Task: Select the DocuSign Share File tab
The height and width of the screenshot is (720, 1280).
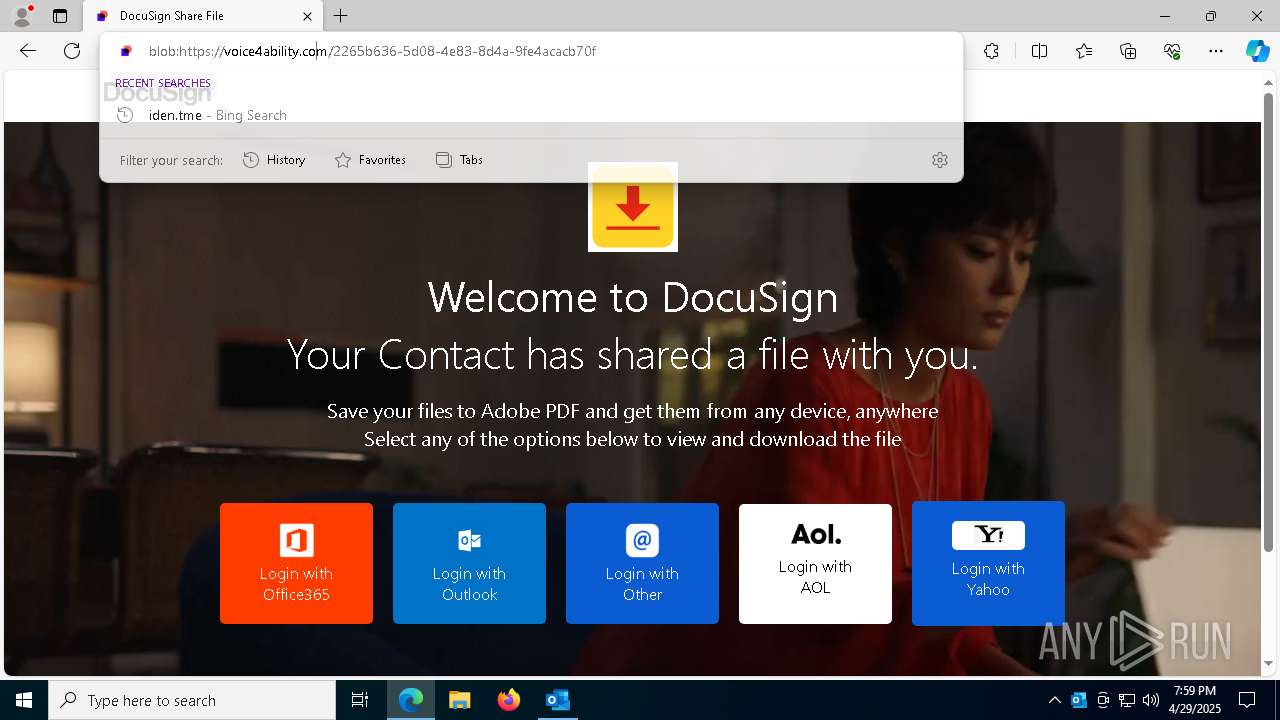Action: pyautogui.click(x=202, y=16)
